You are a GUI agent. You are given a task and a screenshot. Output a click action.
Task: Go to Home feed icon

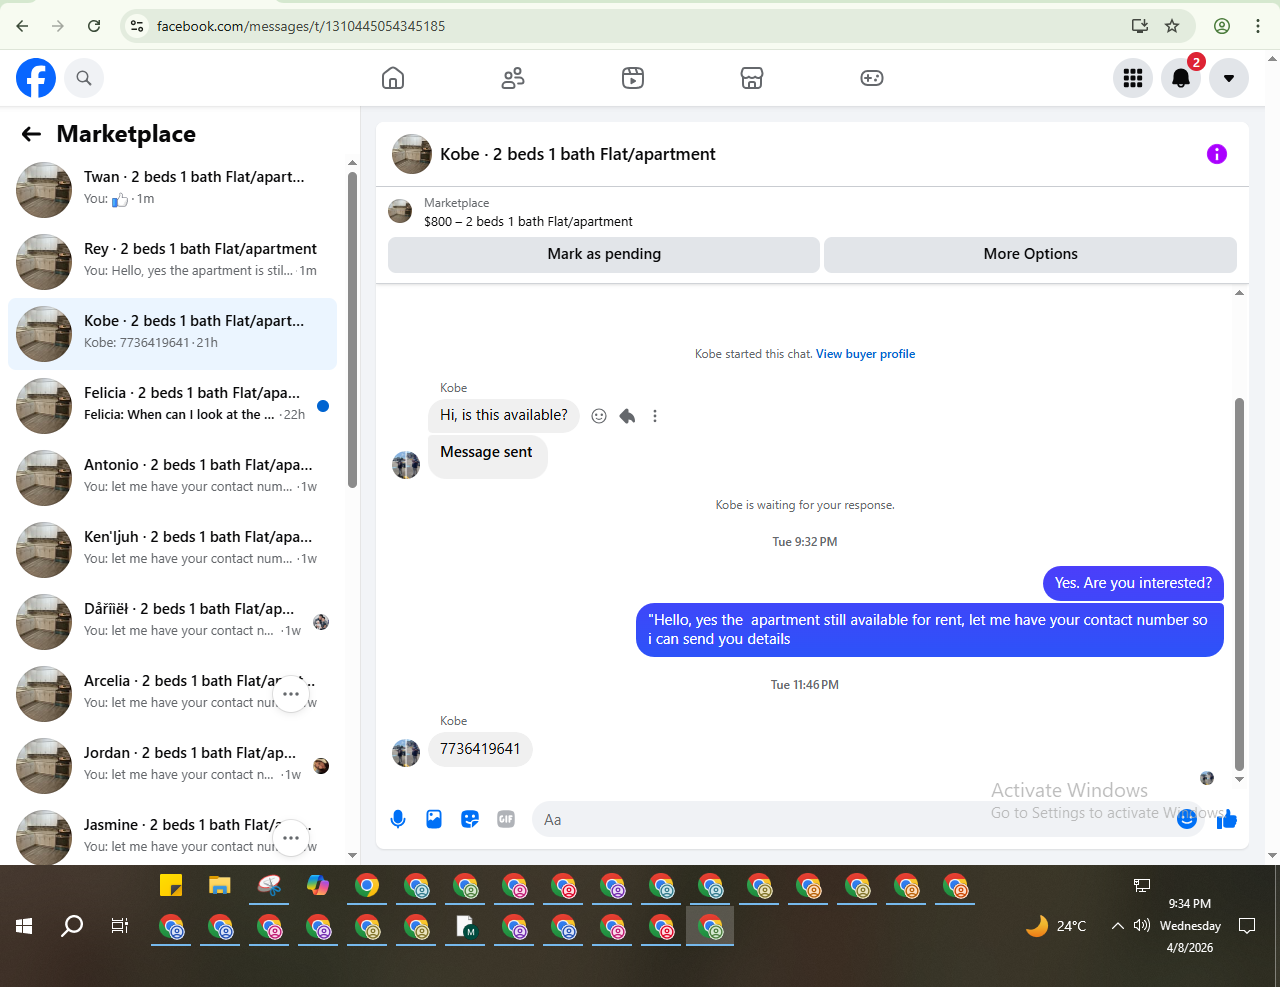click(393, 78)
